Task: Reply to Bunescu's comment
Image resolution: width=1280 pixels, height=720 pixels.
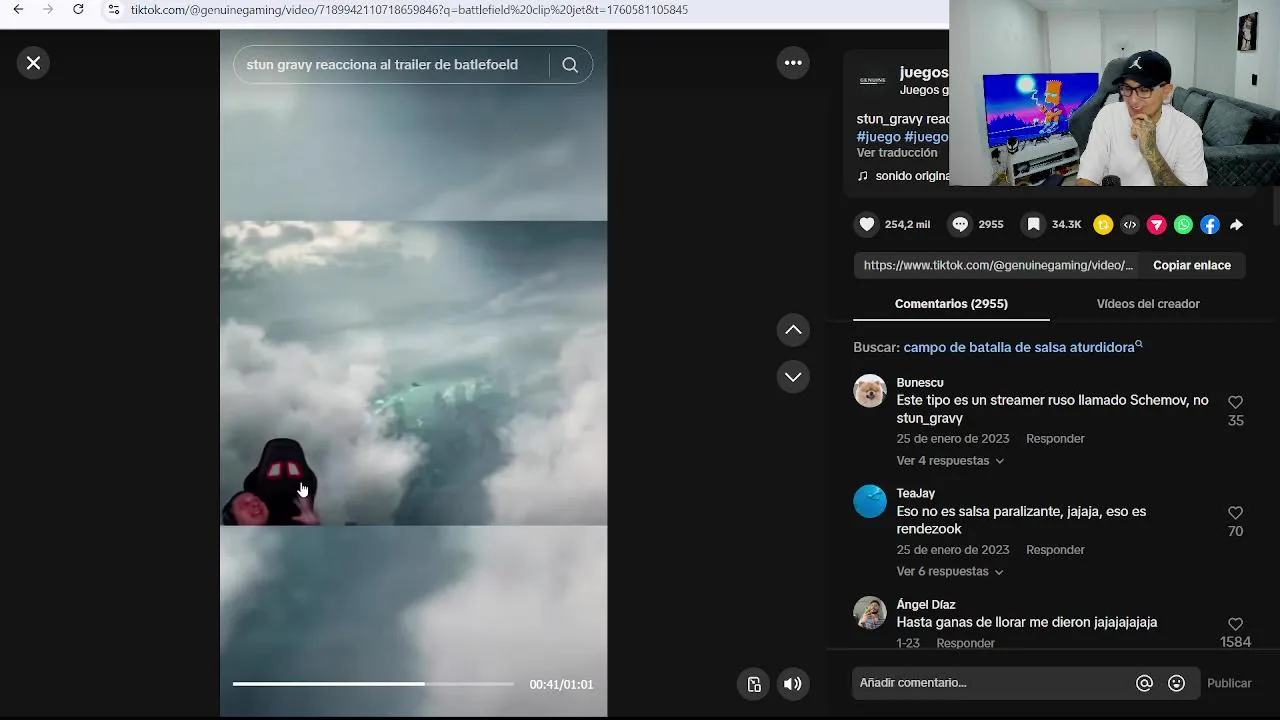Action: pos(1055,439)
